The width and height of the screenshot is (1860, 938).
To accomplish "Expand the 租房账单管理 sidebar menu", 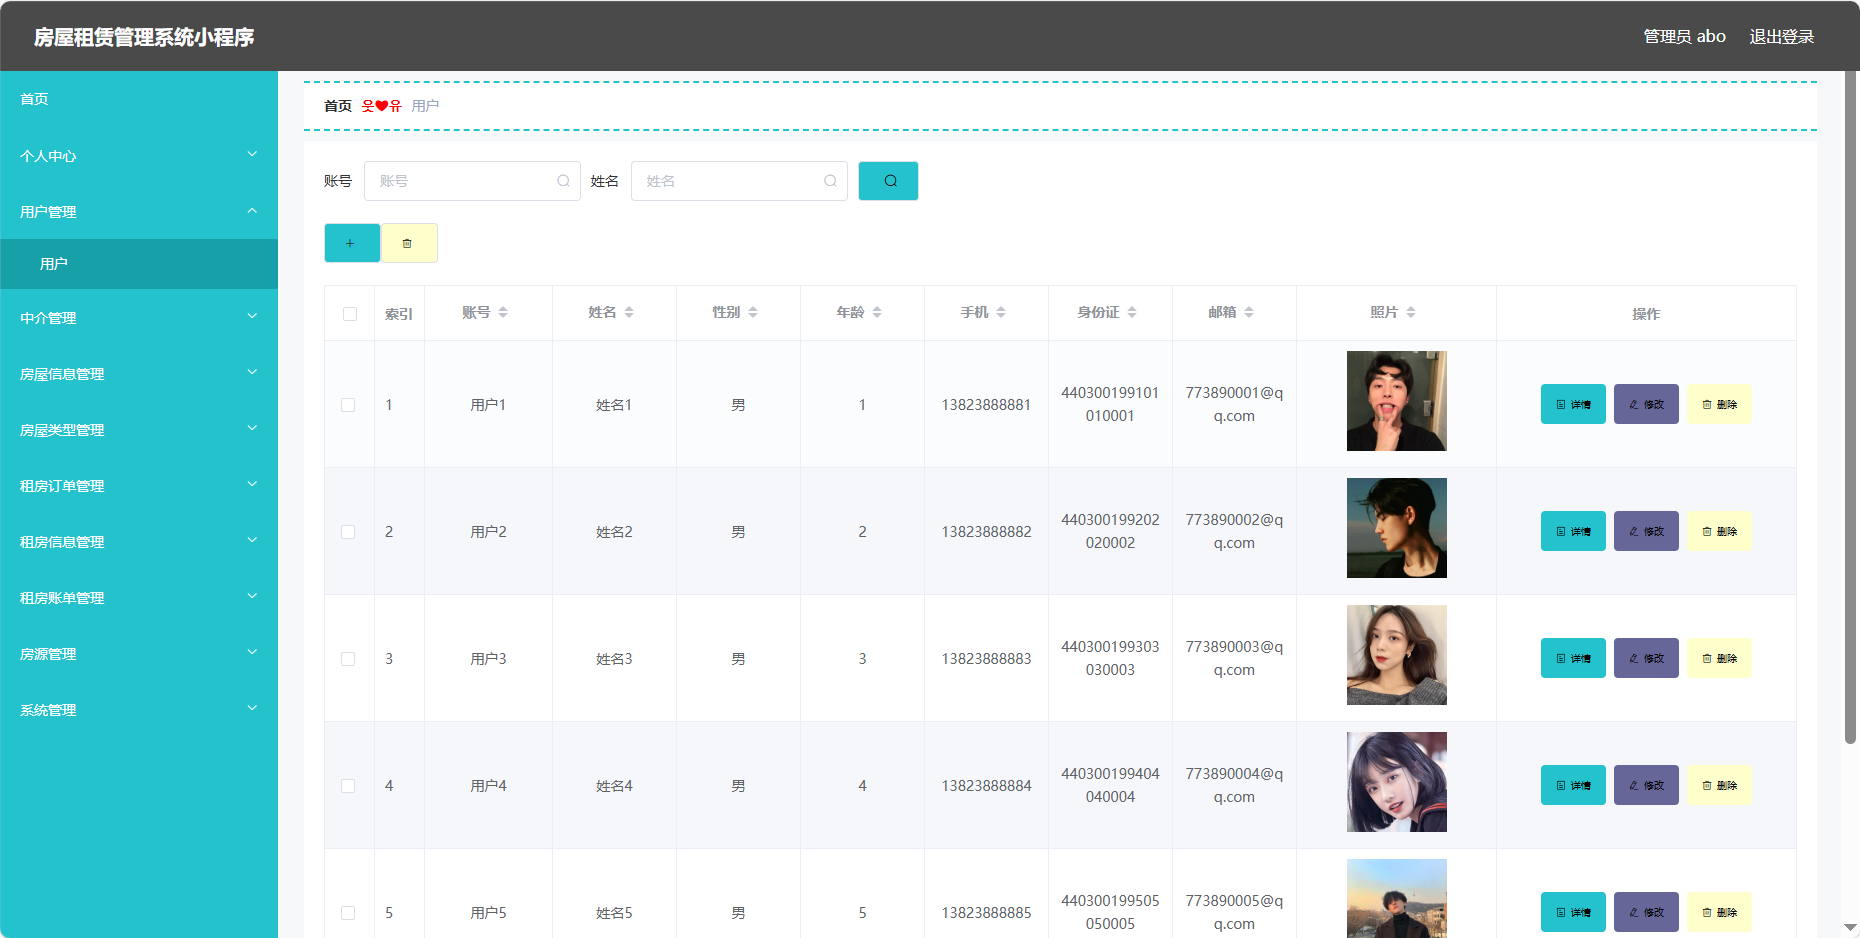I will tap(139, 597).
